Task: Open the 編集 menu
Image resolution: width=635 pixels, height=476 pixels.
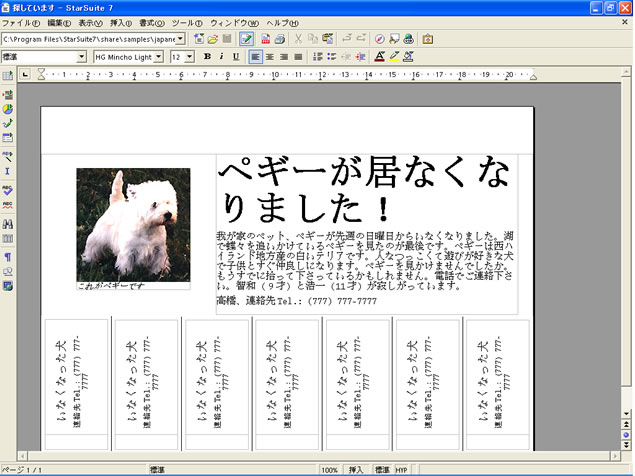Action: (x=59, y=23)
